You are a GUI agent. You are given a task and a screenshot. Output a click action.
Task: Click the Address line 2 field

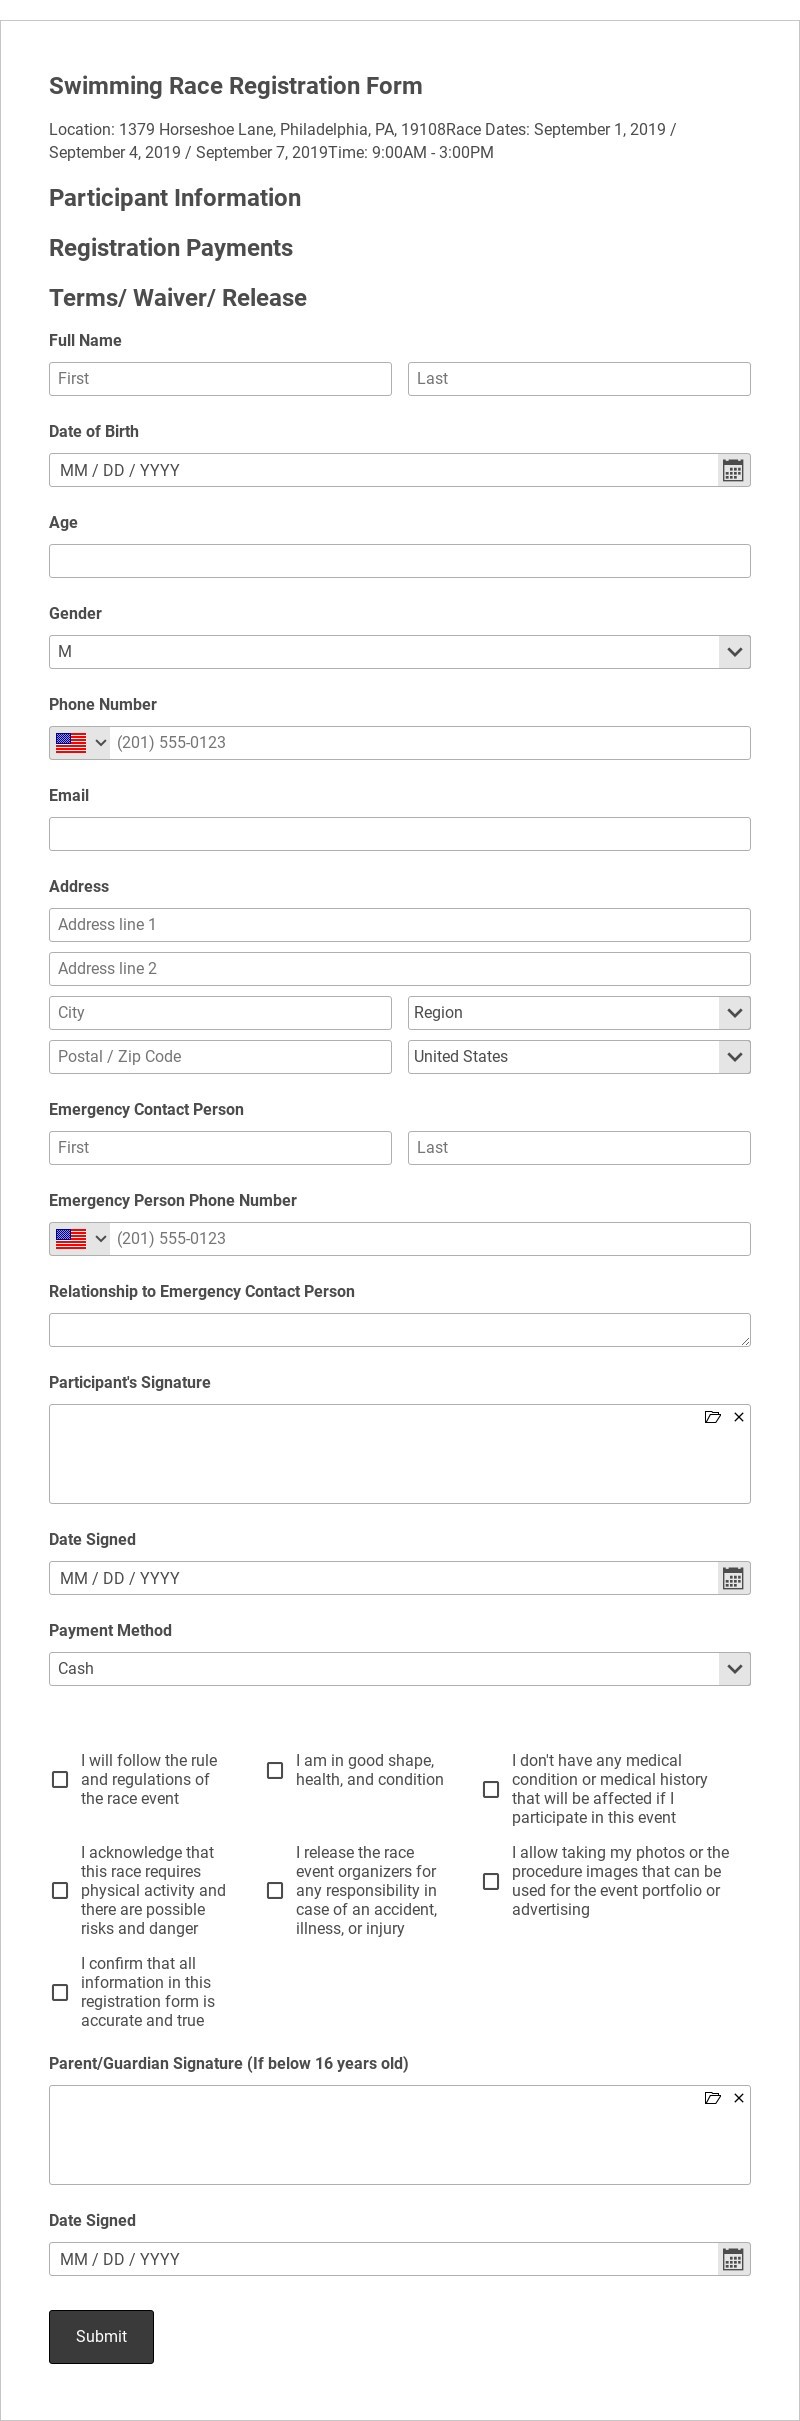point(400,969)
